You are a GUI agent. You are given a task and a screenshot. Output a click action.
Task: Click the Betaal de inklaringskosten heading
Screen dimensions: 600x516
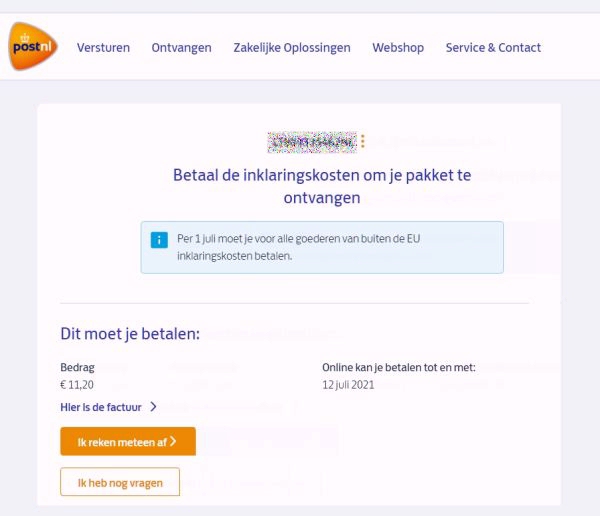click(x=322, y=186)
